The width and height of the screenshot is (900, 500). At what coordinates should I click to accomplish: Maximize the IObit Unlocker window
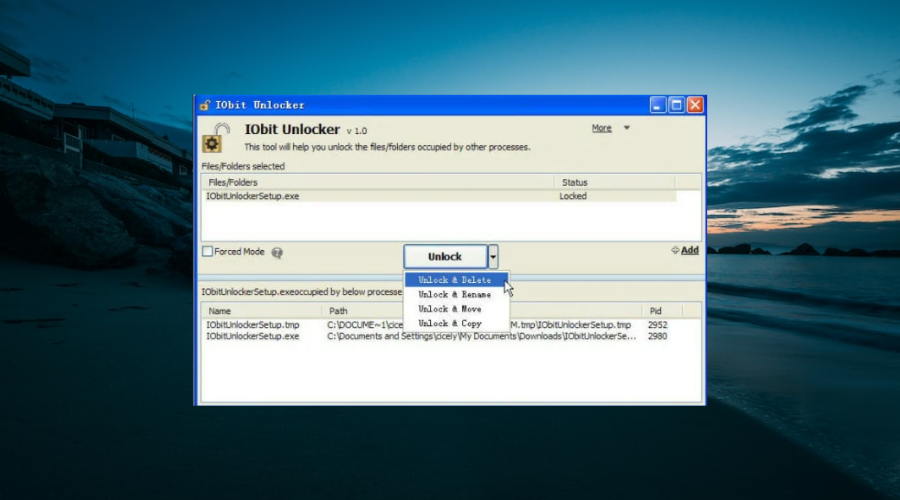point(676,105)
